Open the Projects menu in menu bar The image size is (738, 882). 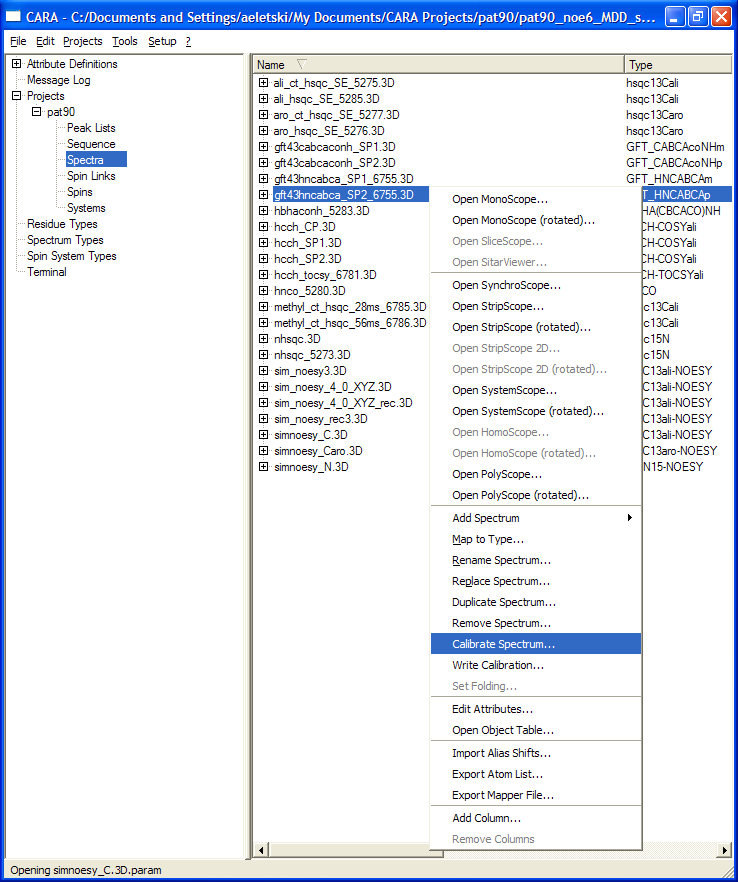(x=82, y=41)
